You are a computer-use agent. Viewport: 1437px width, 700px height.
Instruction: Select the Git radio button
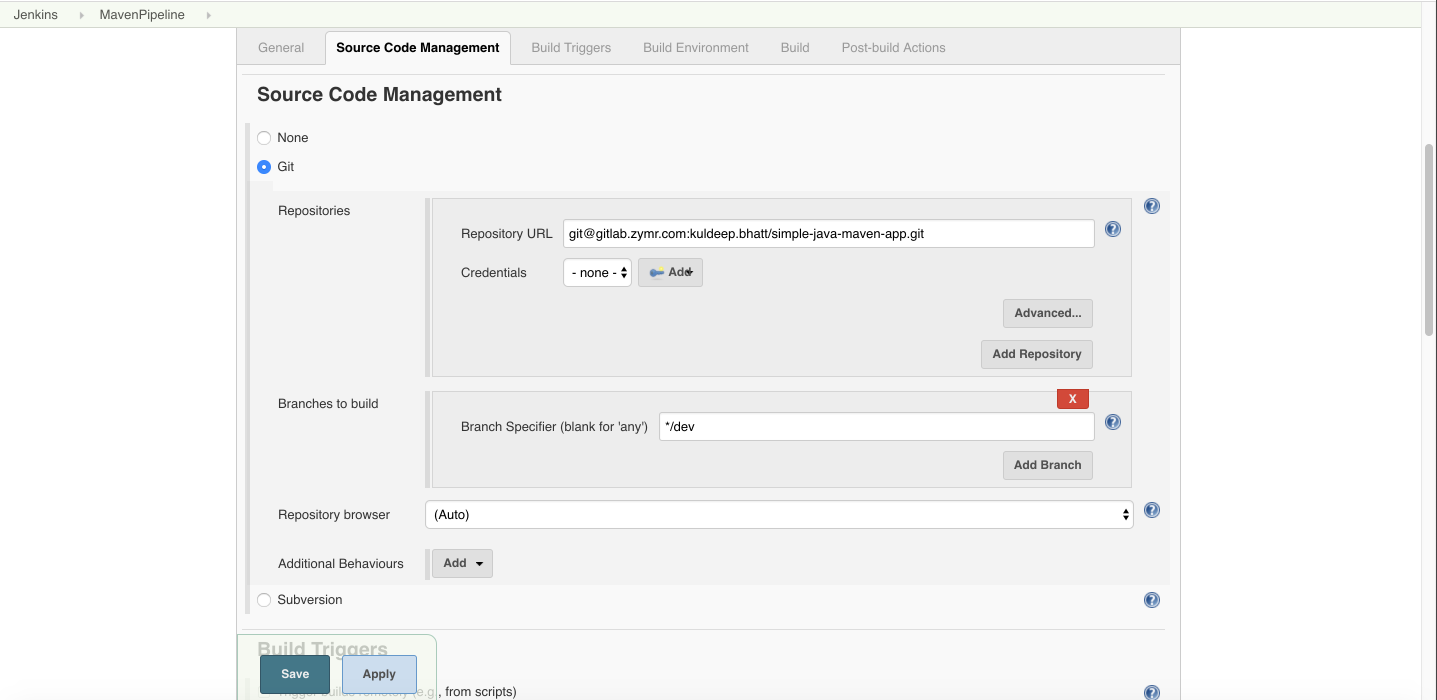(263, 166)
